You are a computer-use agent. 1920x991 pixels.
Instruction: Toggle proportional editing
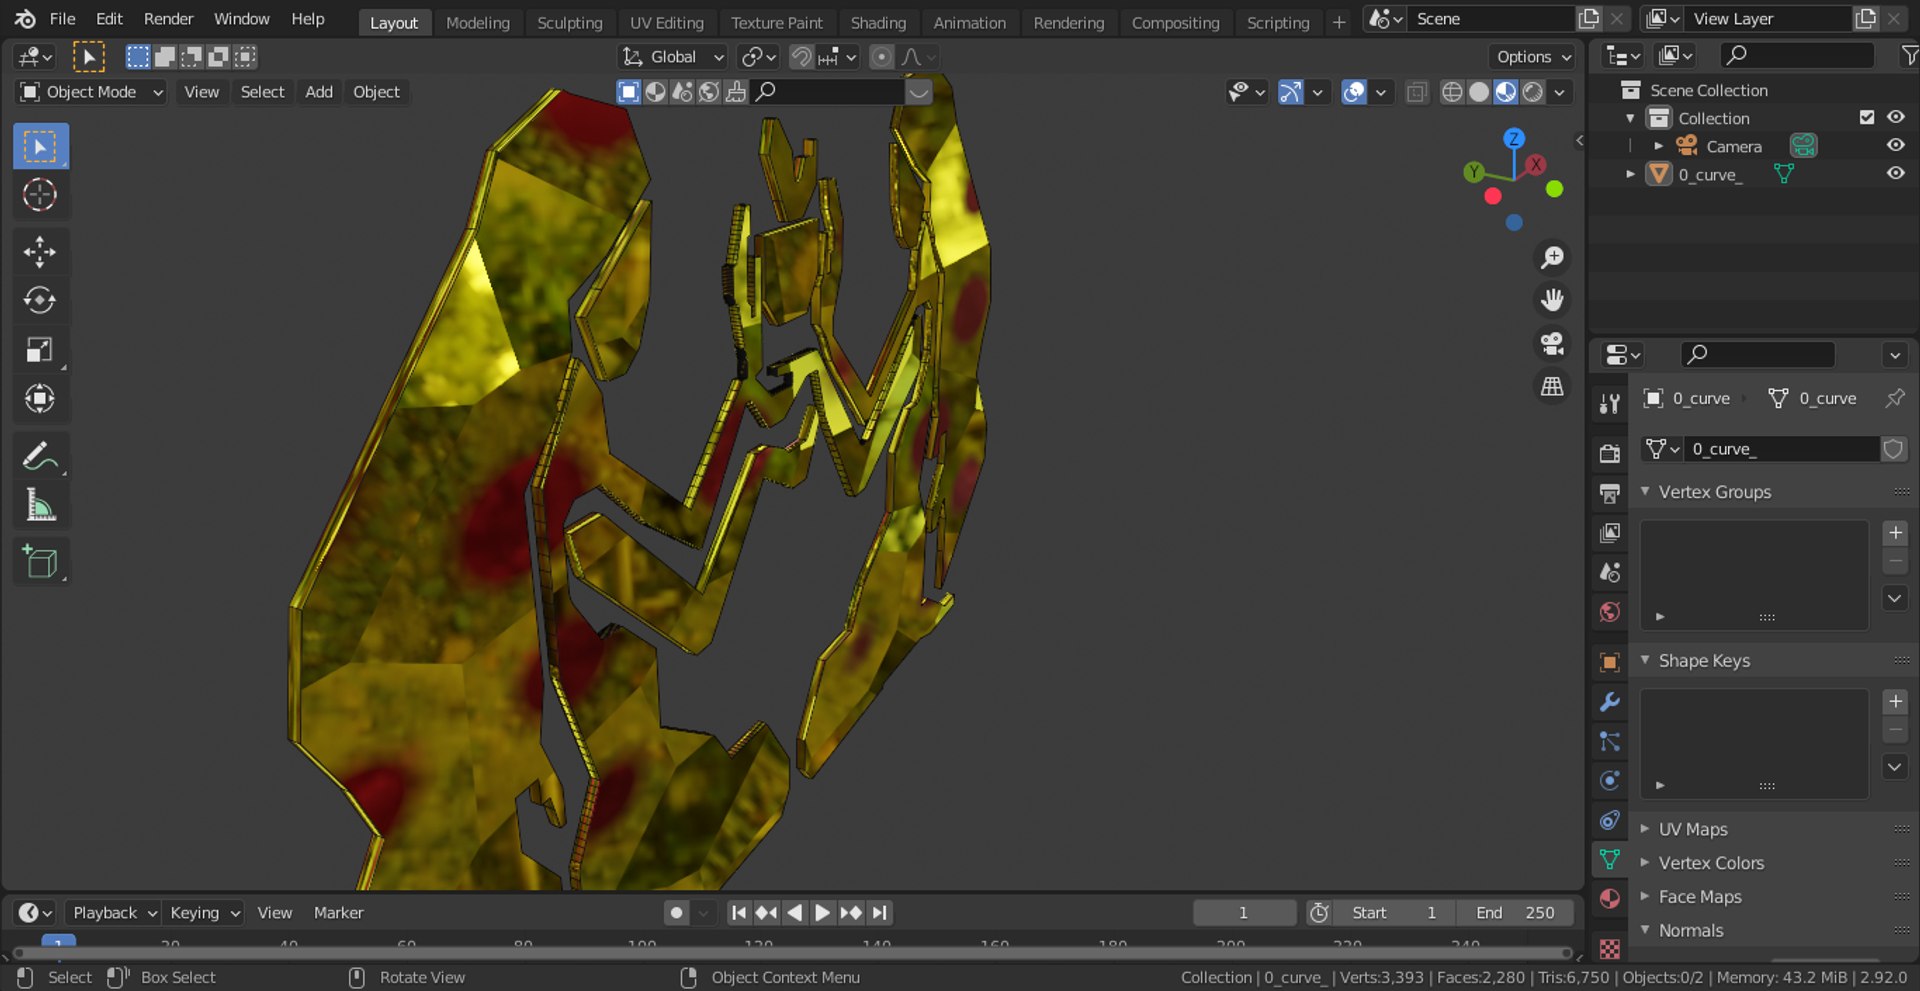(x=881, y=57)
